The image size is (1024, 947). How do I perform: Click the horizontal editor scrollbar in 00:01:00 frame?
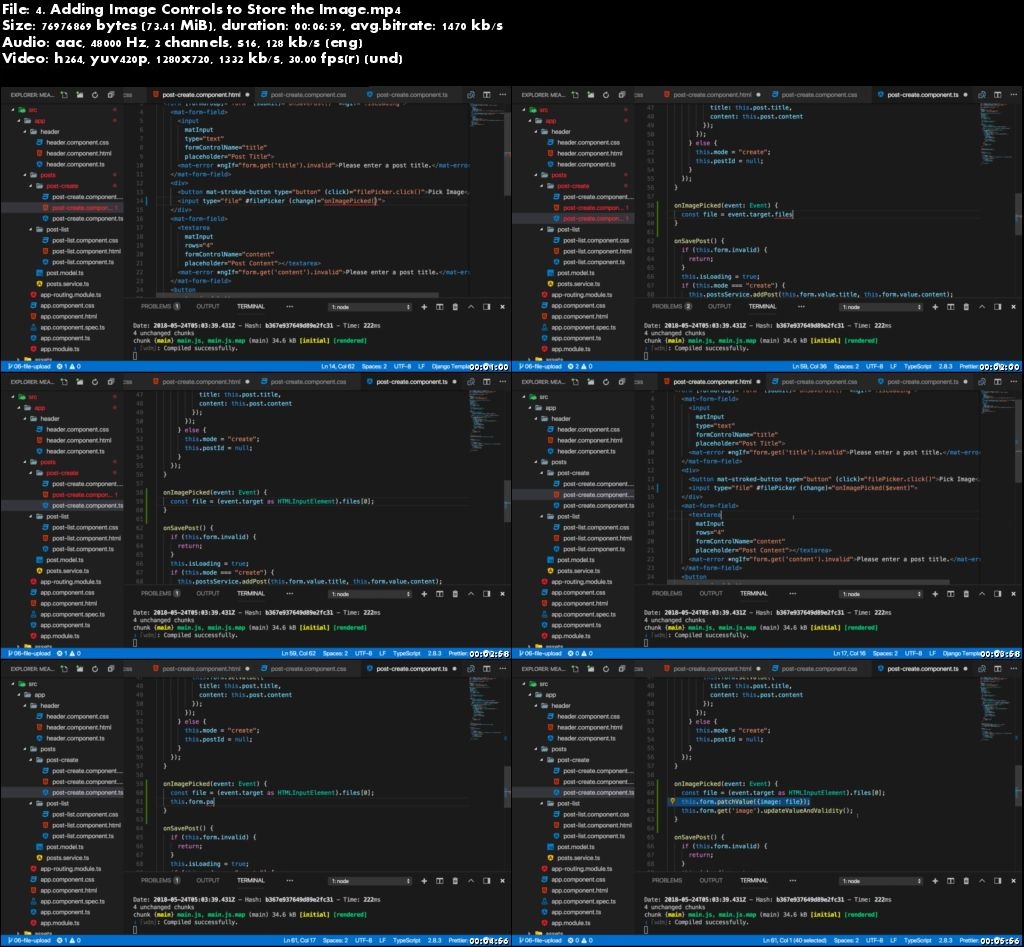pyautogui.click(x=296, y=295)
